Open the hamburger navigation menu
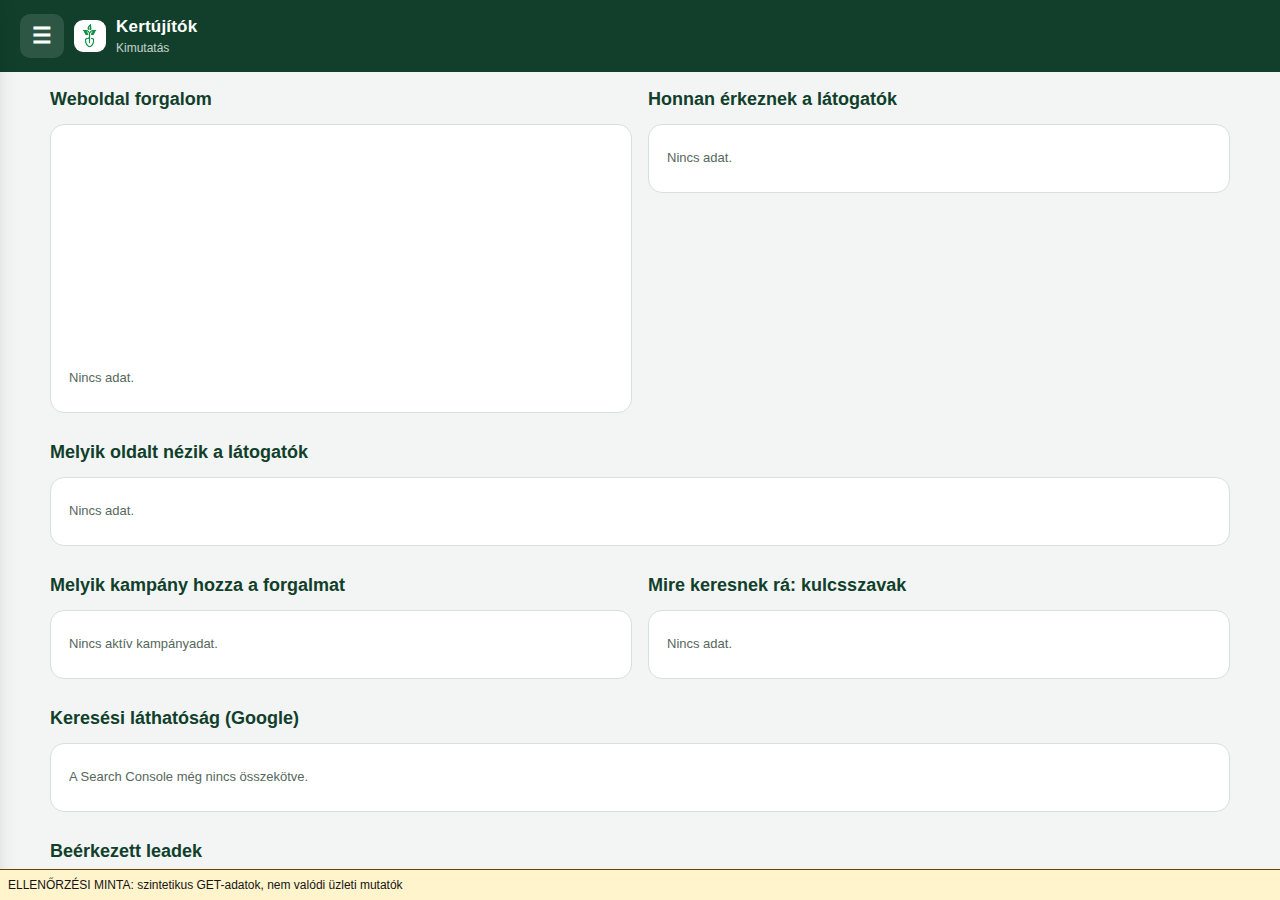This screenshot has height=900, width=1280. [42, 36]
